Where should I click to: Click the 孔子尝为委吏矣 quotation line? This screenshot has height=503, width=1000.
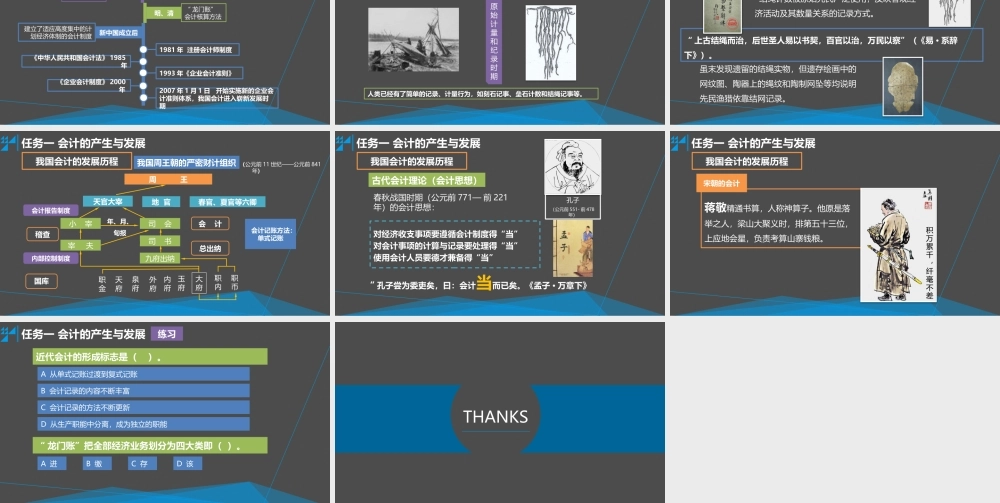point(478,286)
